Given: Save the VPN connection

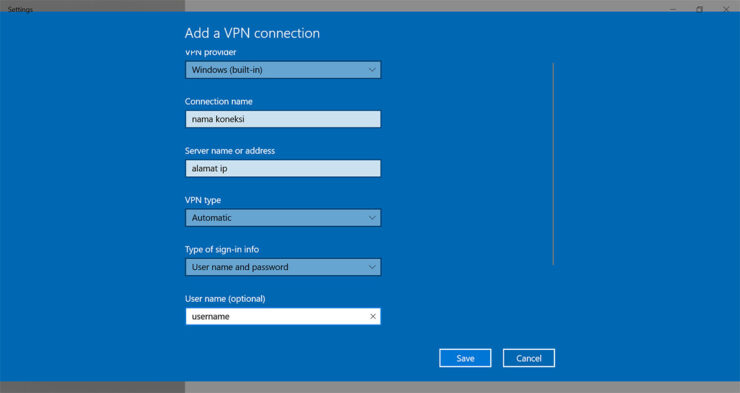Looking at the screenshot, I should 465,358.
